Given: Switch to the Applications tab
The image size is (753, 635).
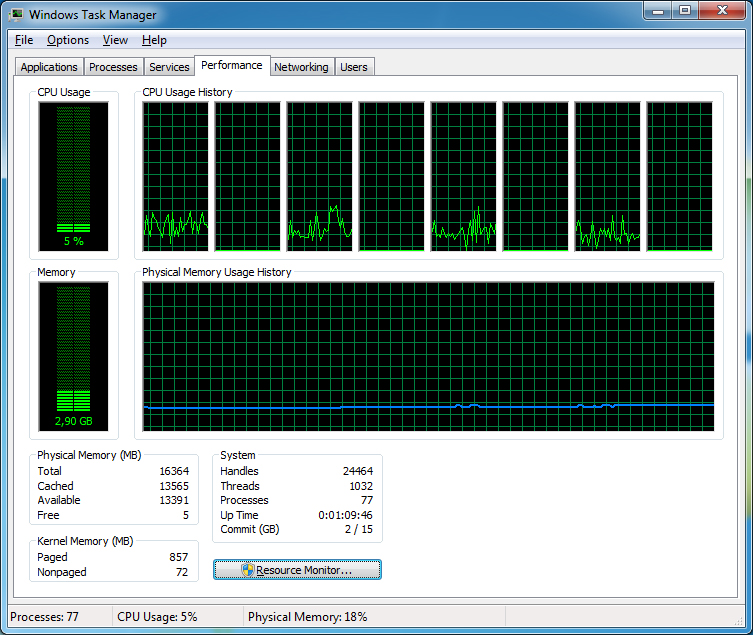Looking at the screenshot, I should (49, 67).
